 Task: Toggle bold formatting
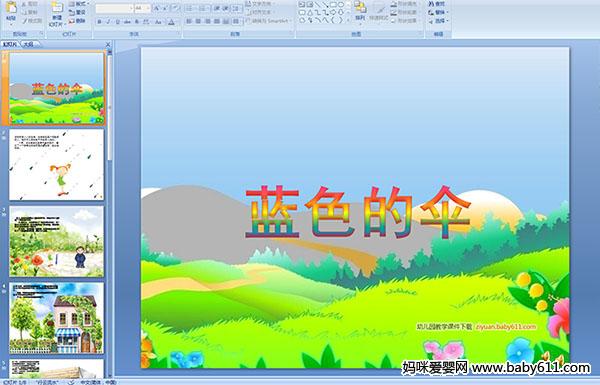(x=99, y=22)
